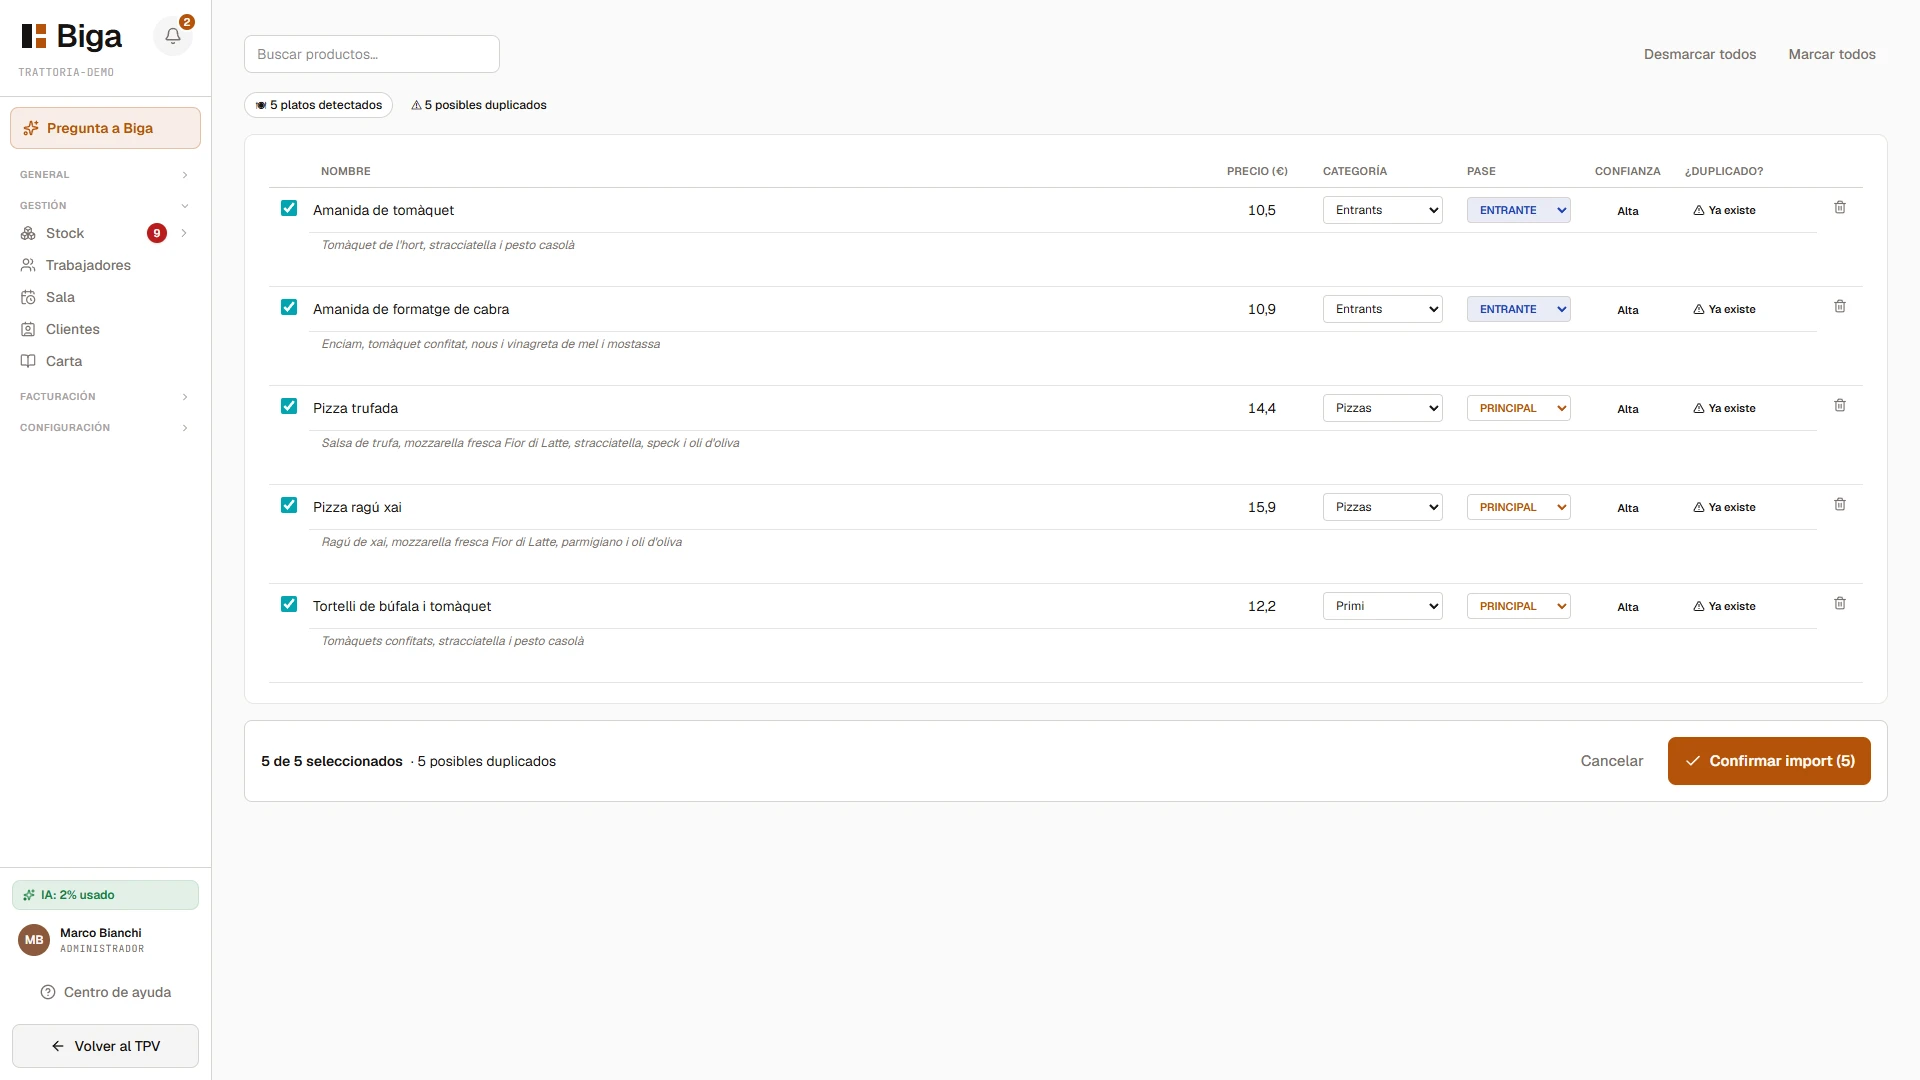Click the 5 platos detectados chip

318,105
